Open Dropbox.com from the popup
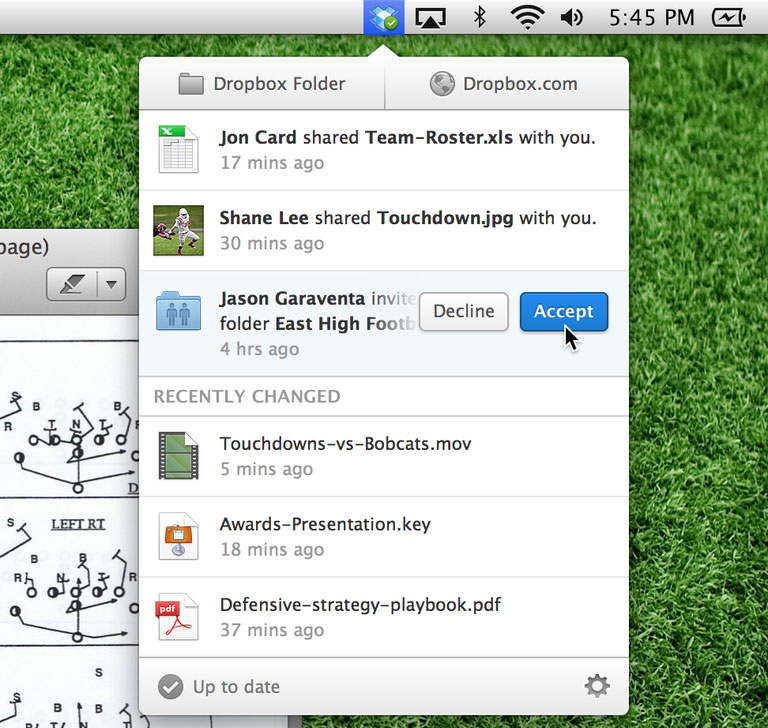This screenshot has height=728, width=768. pos(507,84)
